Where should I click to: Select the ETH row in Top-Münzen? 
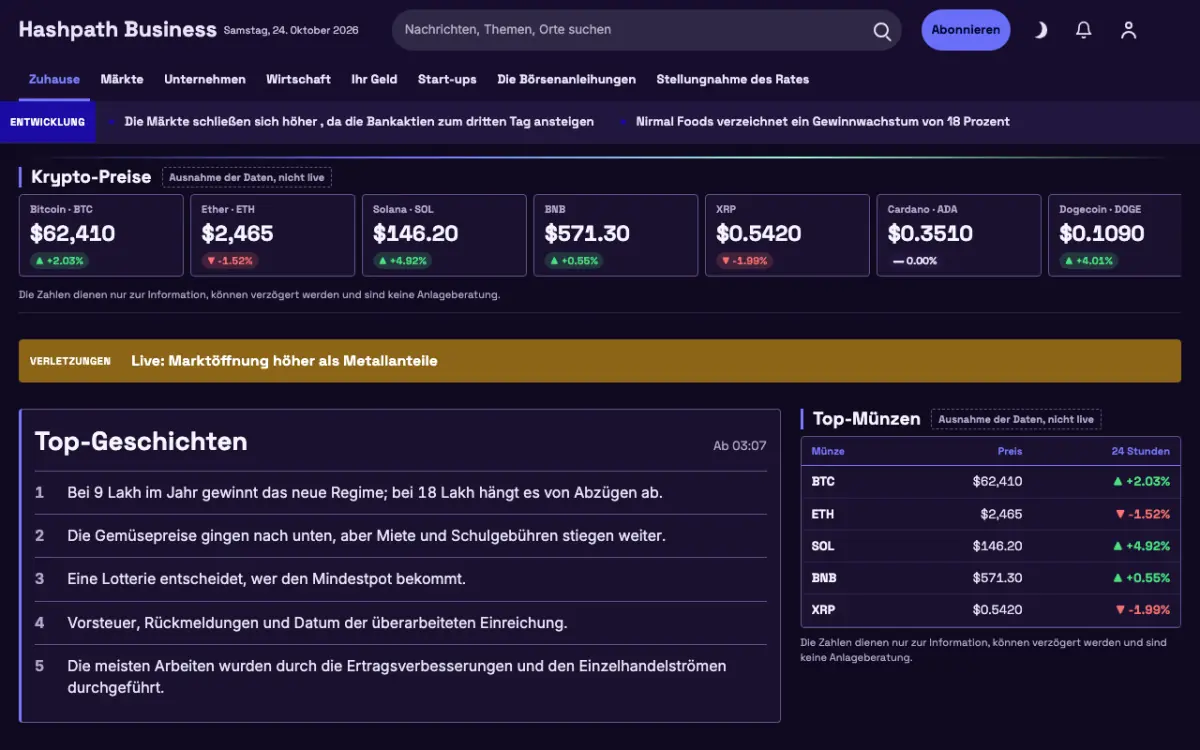tap(990, 514)
